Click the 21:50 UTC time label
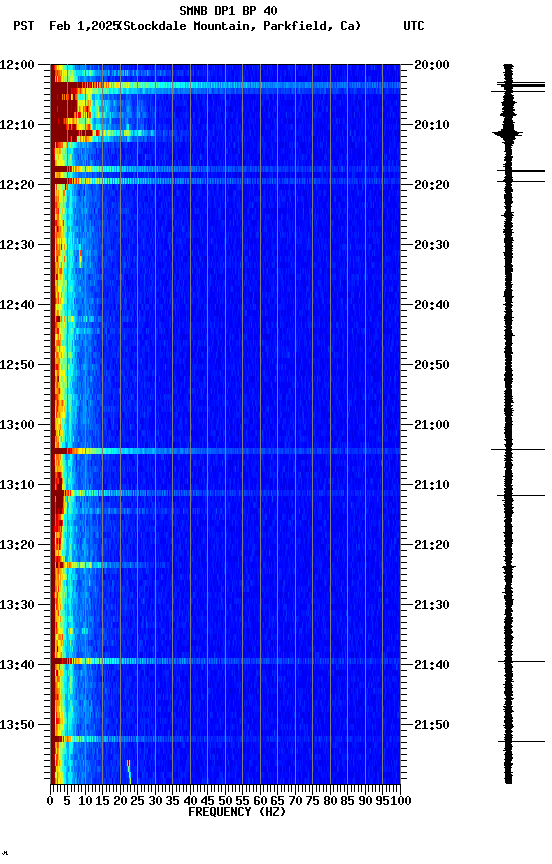The width and height of the screenshot is (552, 864). tap(432, 726)
